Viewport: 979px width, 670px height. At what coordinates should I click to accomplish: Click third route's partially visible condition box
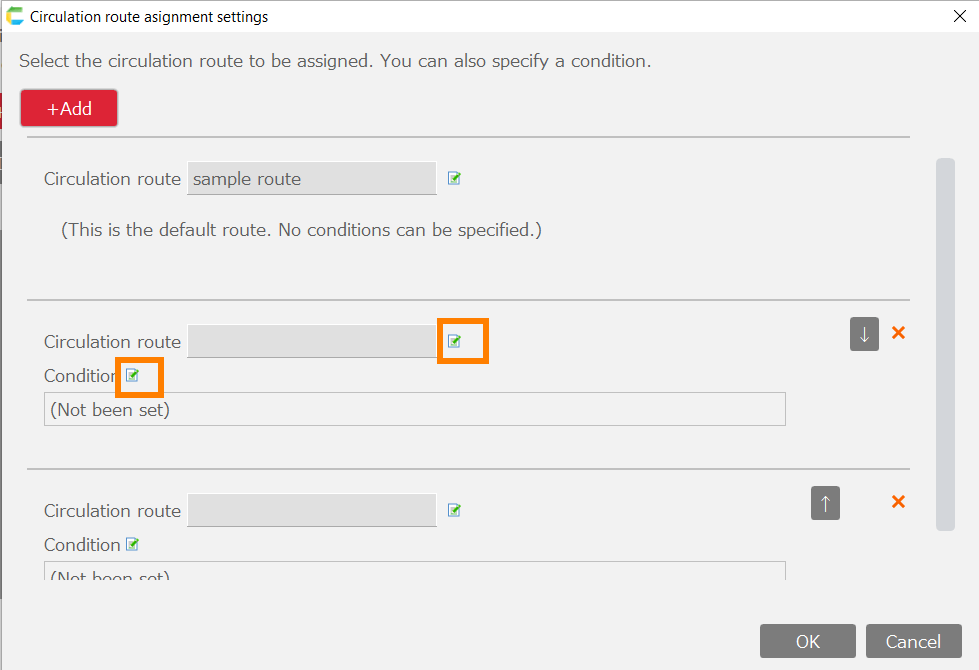click(414, 572)
